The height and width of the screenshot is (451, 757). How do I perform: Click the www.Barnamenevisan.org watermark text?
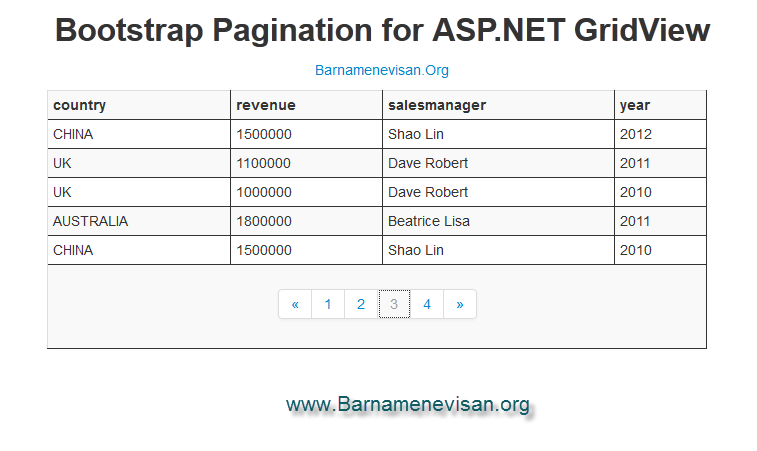[407, 404]
